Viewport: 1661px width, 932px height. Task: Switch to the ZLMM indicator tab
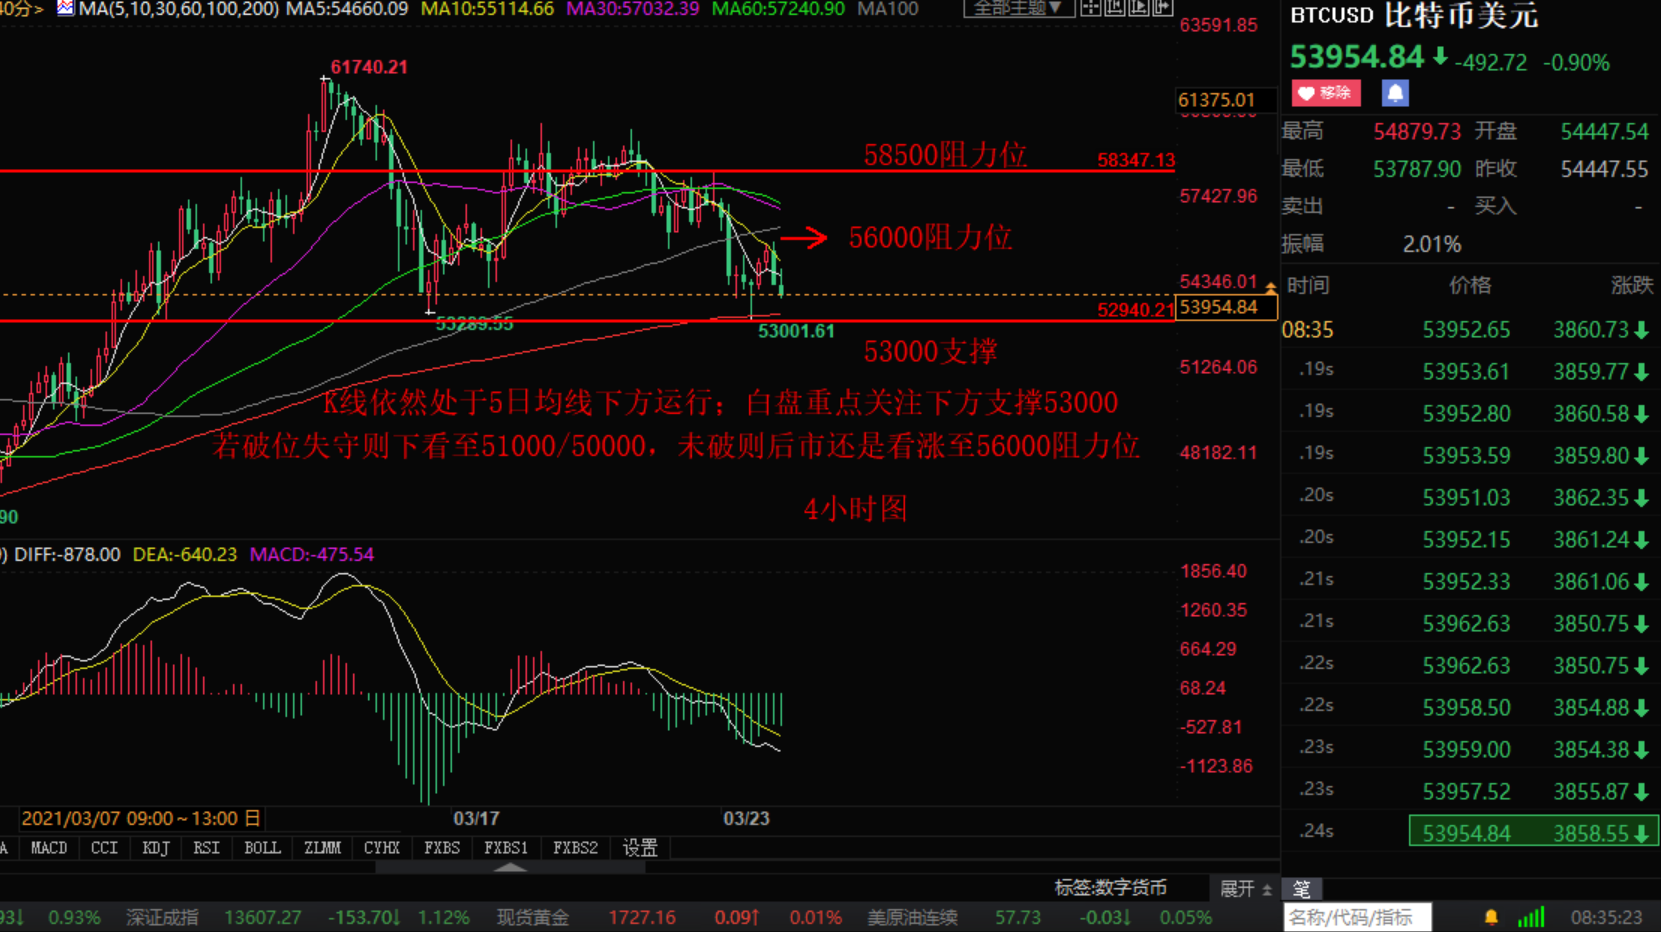322,848
